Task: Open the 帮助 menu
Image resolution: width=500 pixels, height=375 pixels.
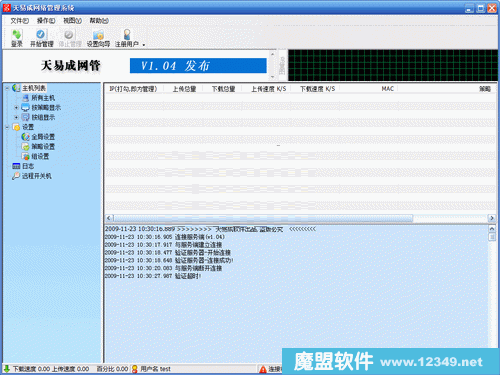Action: (99, 21)
